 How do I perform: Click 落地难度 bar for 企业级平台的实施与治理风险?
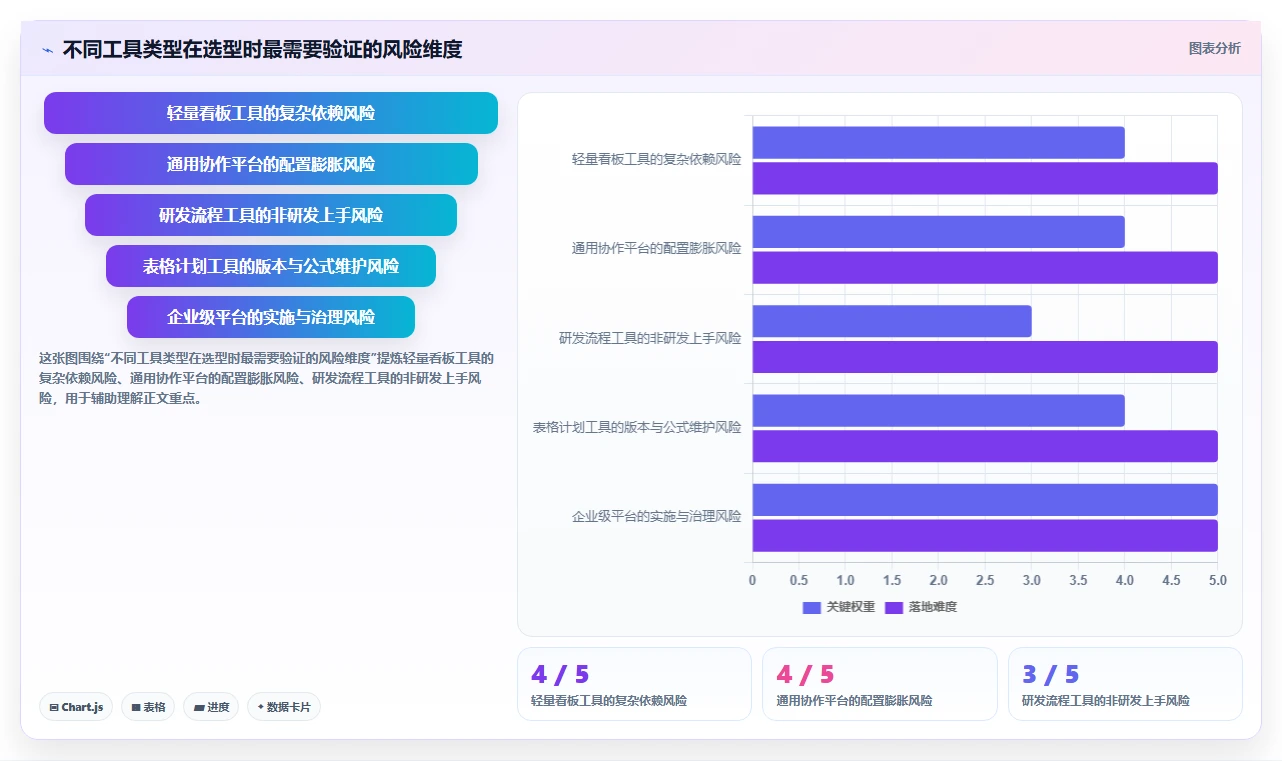point(985,535)
